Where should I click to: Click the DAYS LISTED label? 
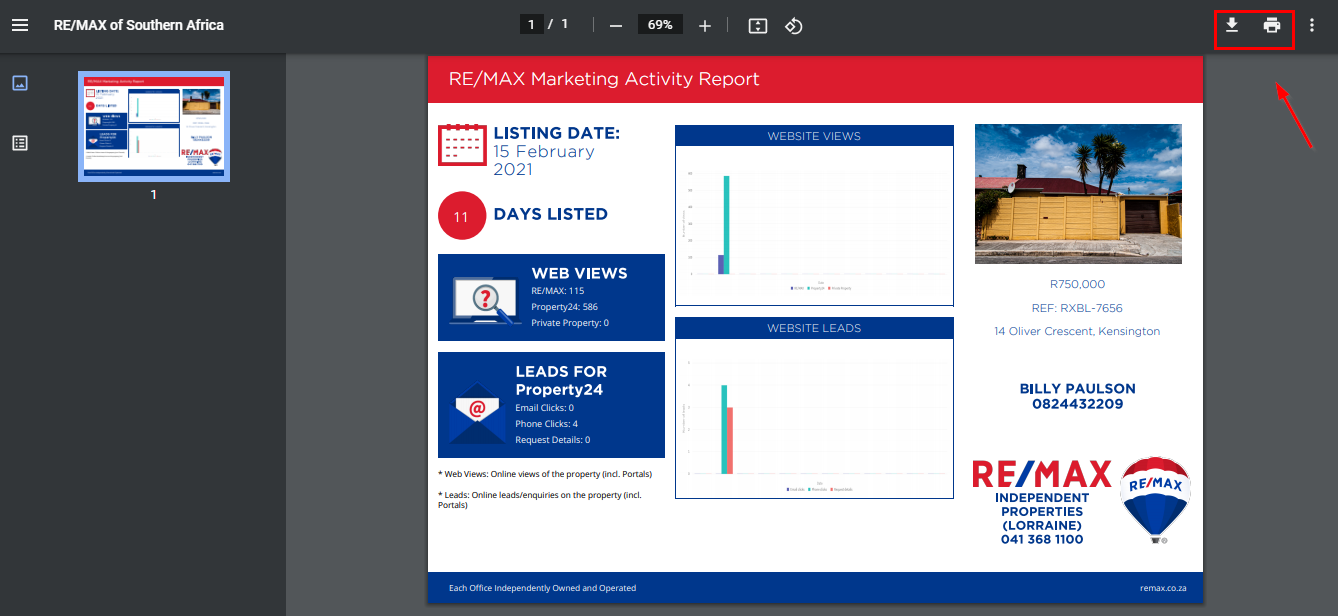(x=551, y=214)
